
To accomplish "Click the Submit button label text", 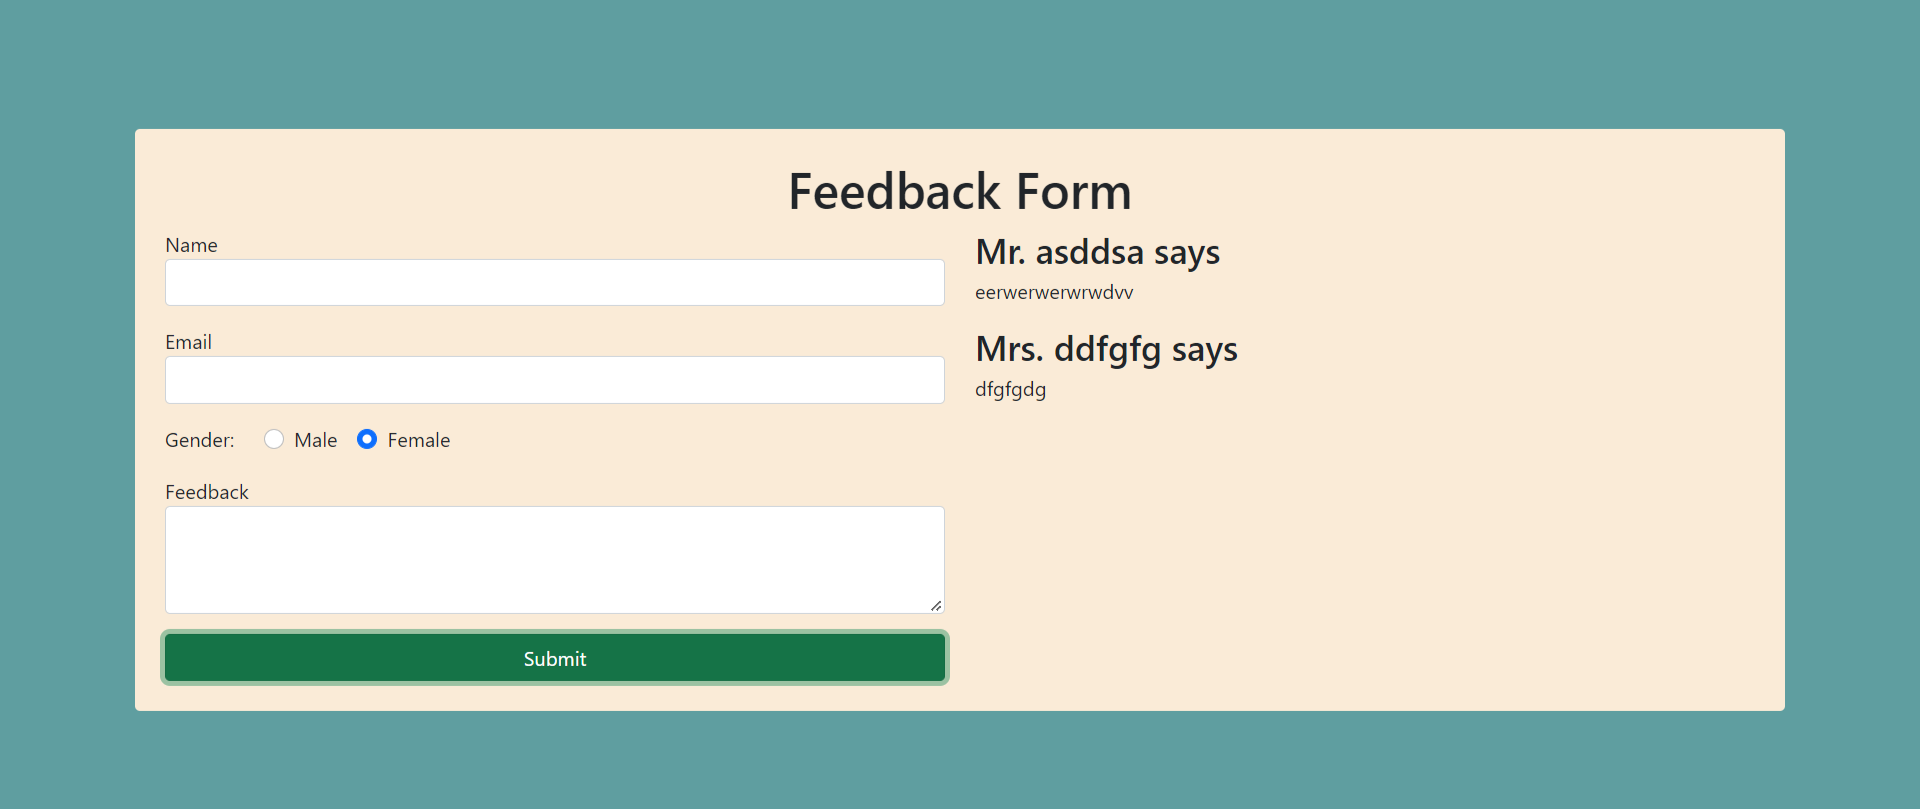I will [x=554, y=658].
